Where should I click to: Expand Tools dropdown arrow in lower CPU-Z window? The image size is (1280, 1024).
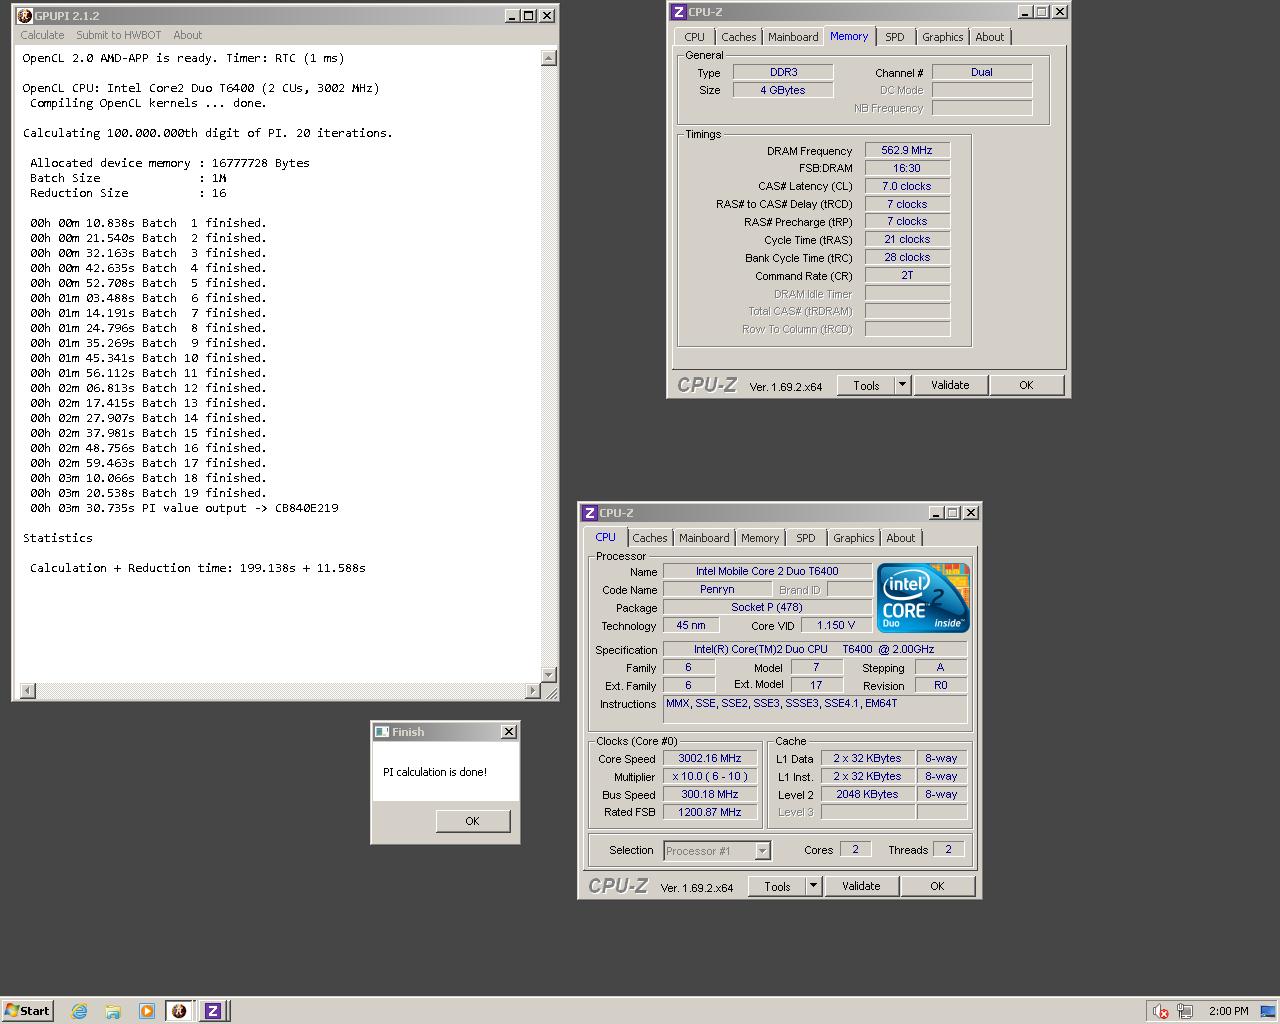tap(813, 886)
